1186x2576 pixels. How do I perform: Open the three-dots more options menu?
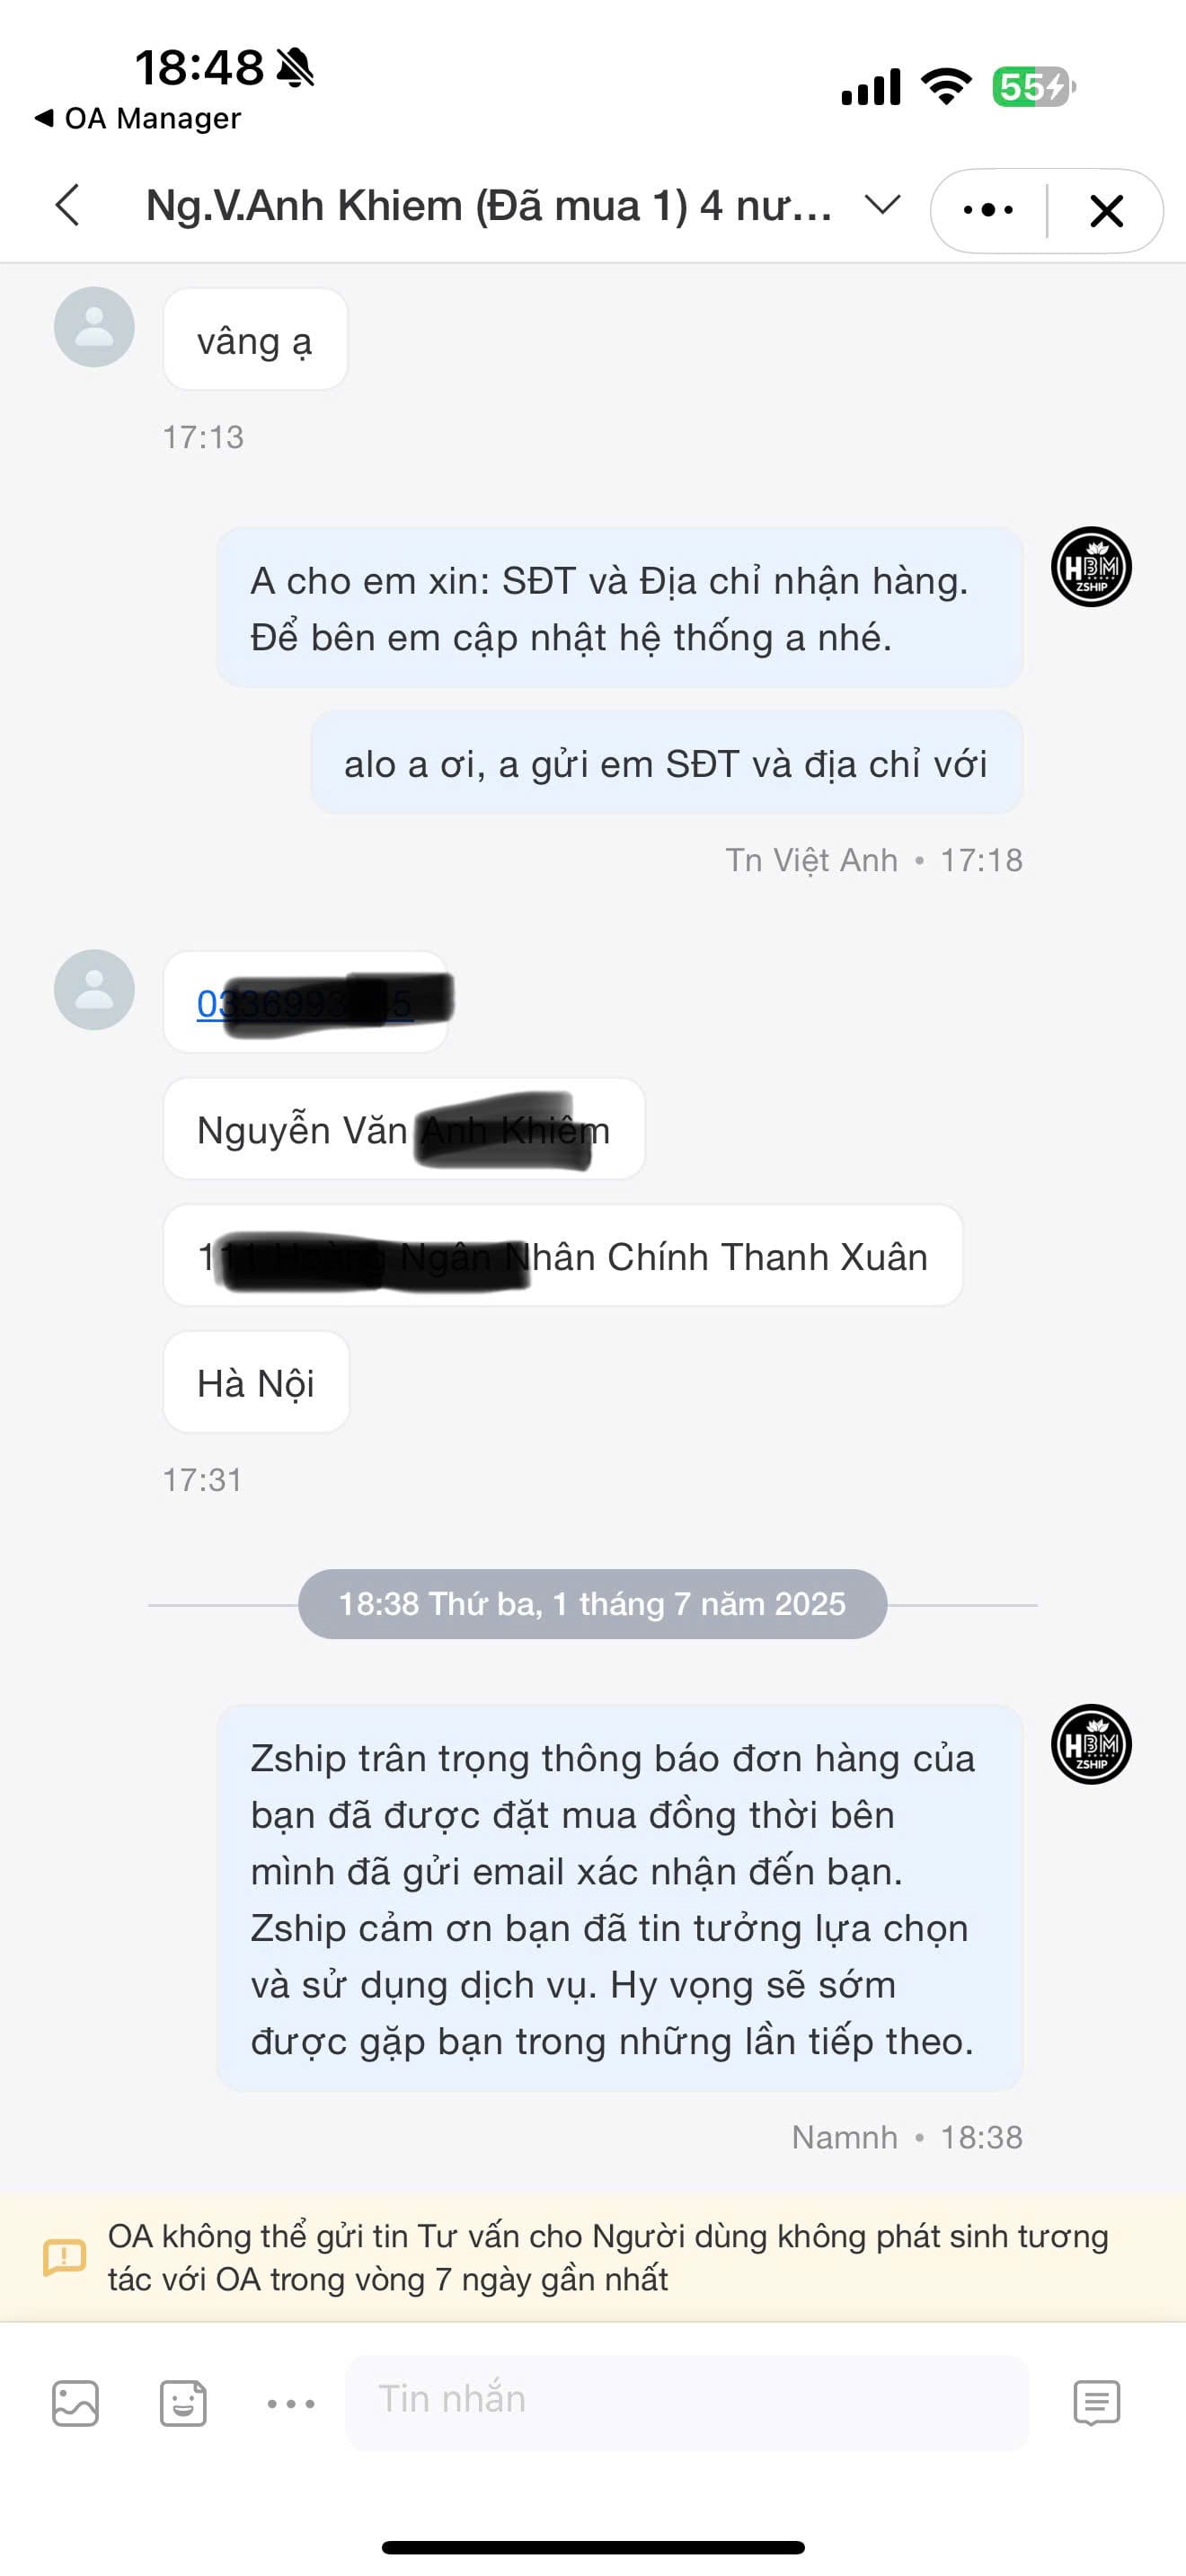pos(988,210)
